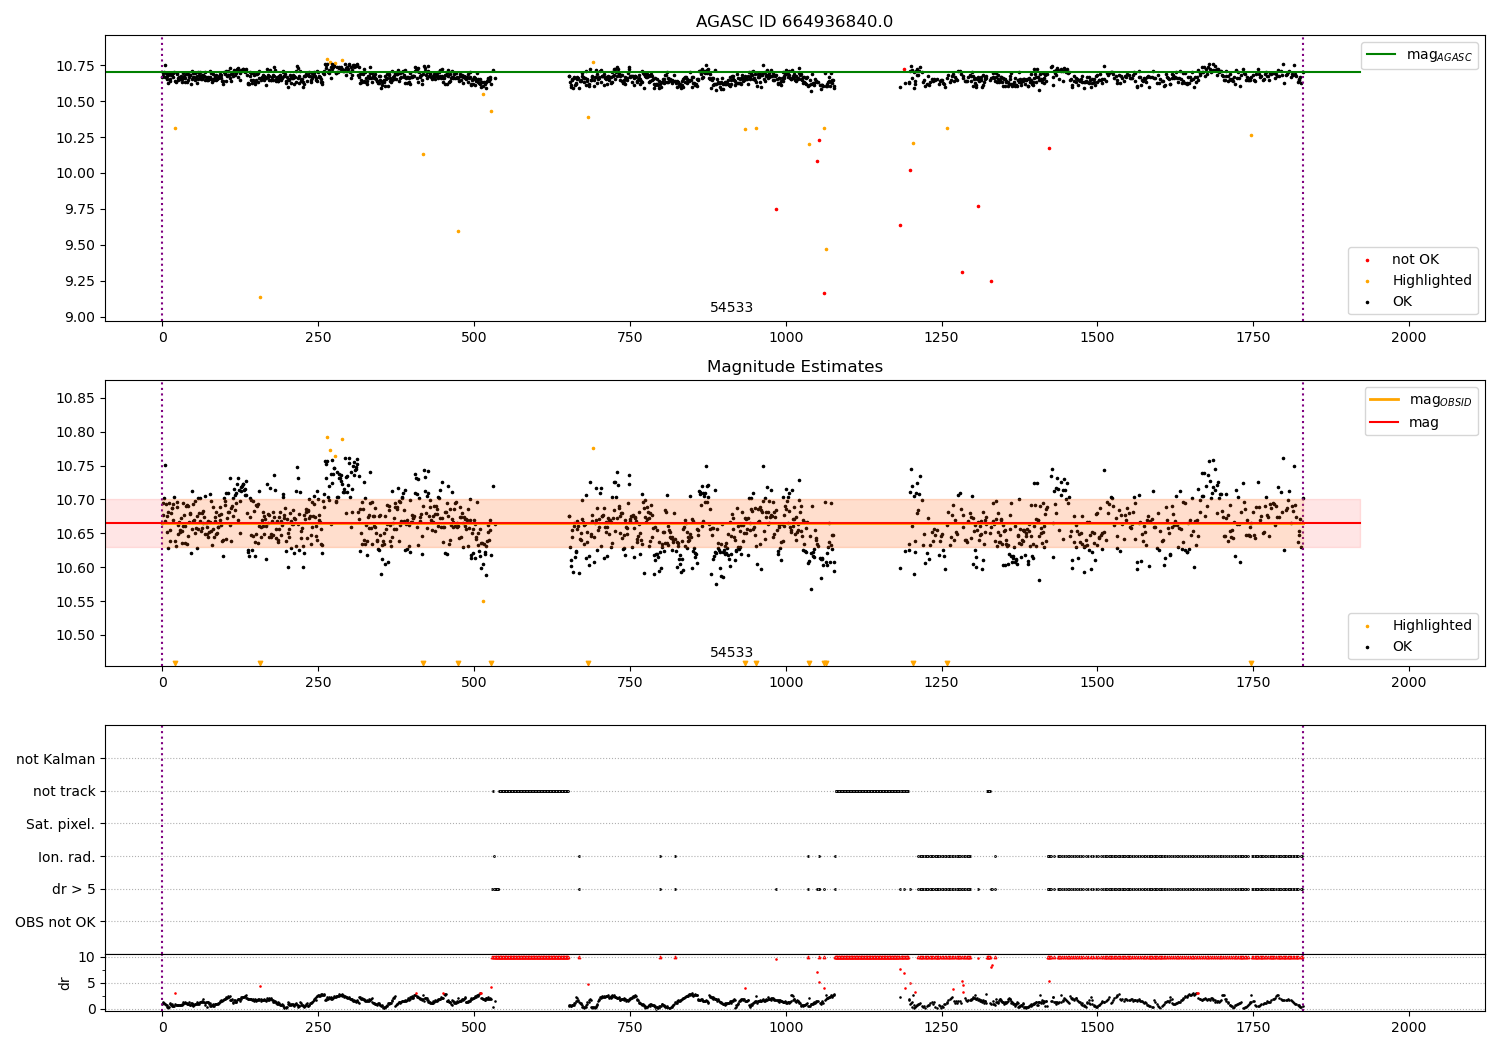Select 'not OK' entry in top plot legend

(x=1415, y=260)
